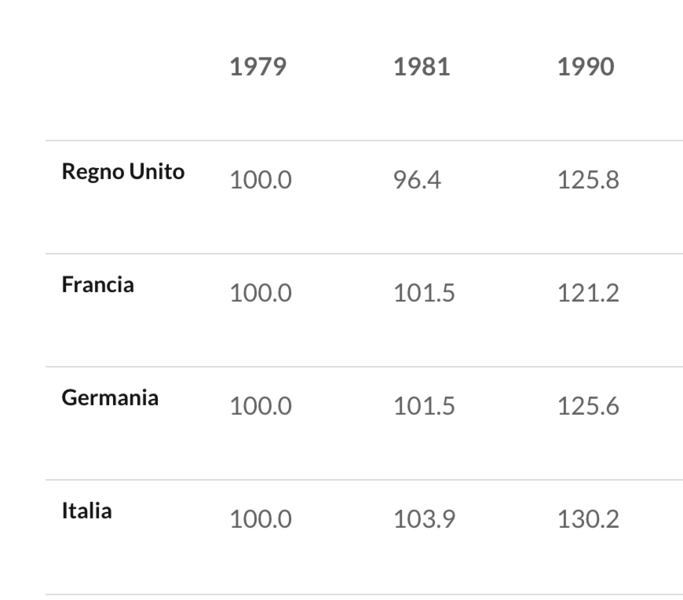
Task: Select the Regno Unito row label
Action: pyautogui.click(x=123, y=172)
